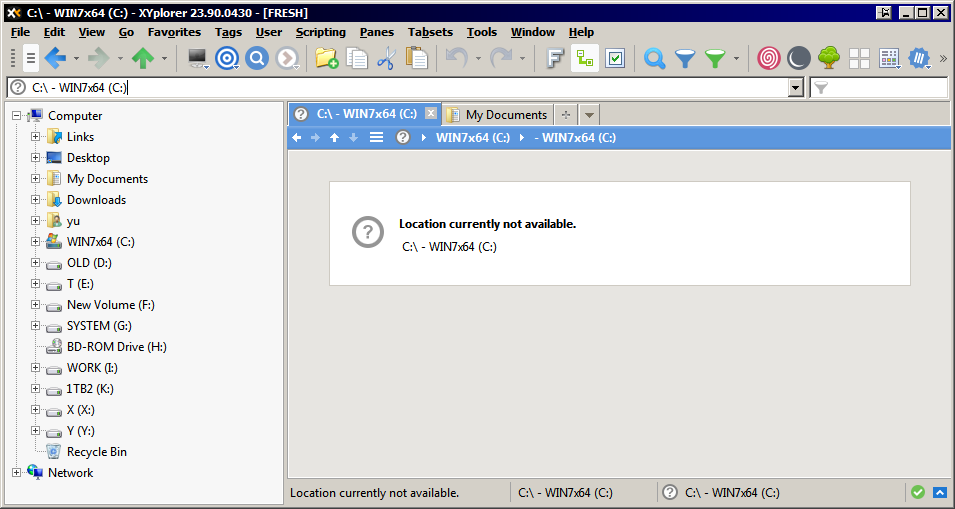Select BD-ROM Drive (H:) in the tree
955x509 pixels.
point(116,346)
